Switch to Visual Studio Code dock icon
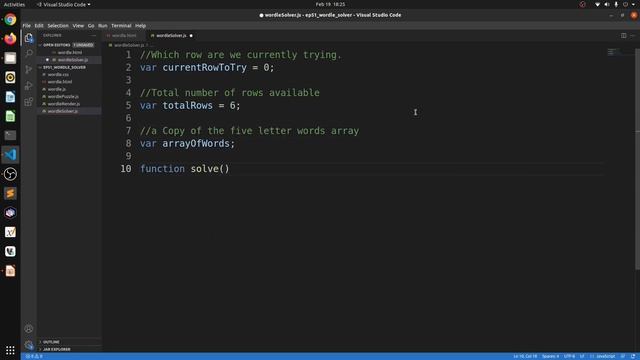Image resolution: width=640 pixels, height=360 pixels. click(x=10, y=155)
